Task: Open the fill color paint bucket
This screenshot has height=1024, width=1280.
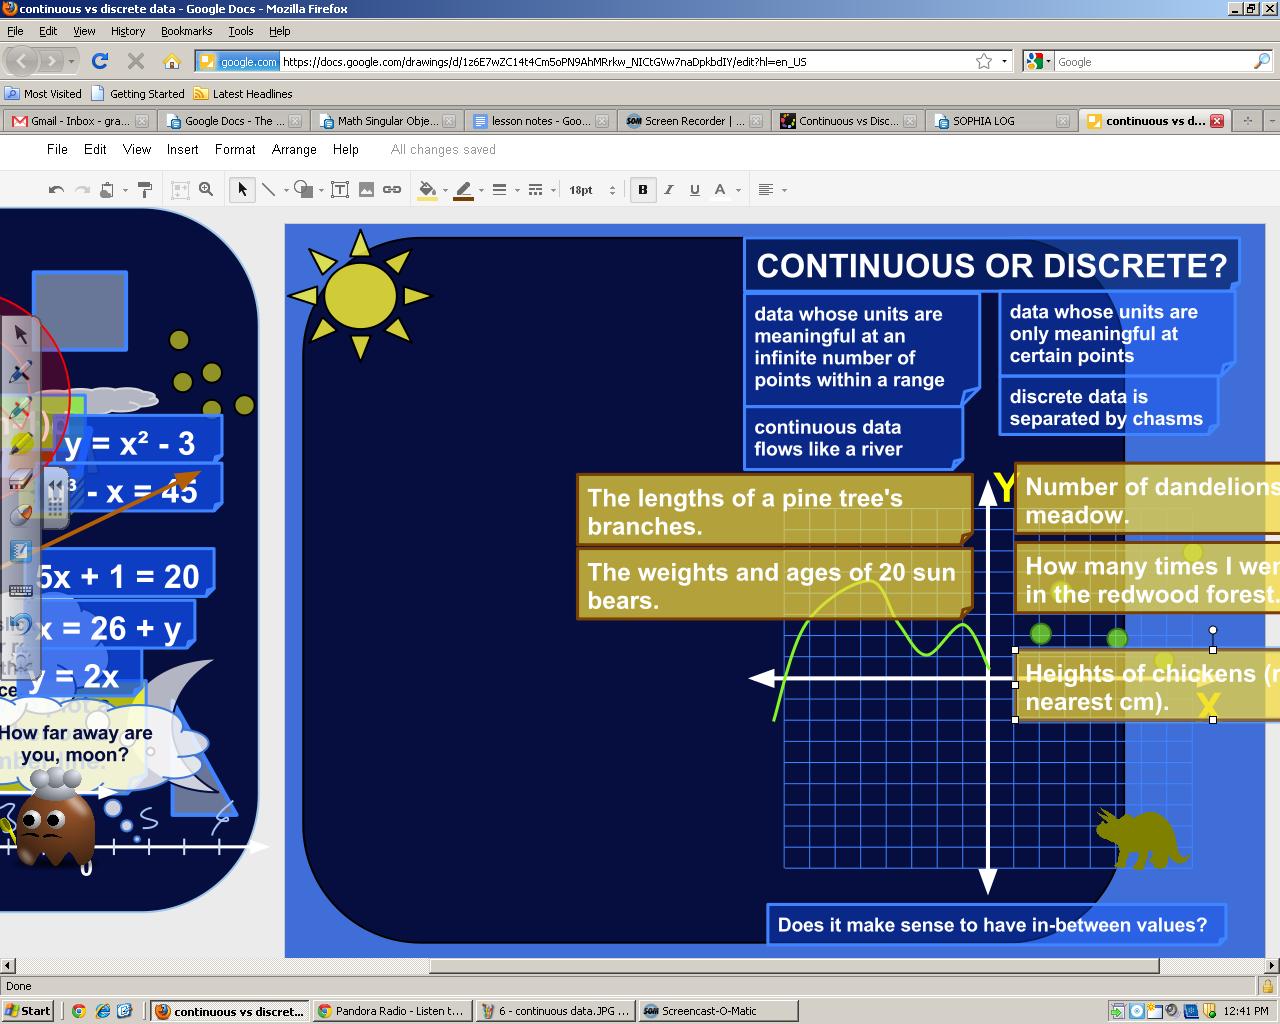Action: [427, 190]
